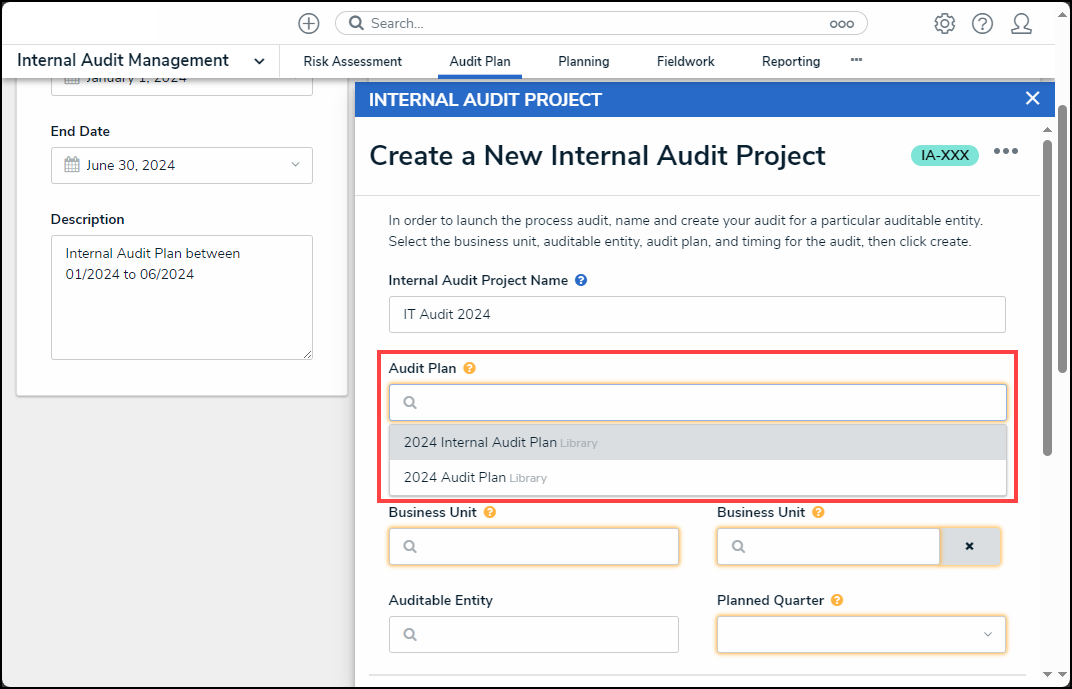This screenshot has width=1072, height=689.
Task: Open the End Date picker dropdown
Action: tap(295, 165)
